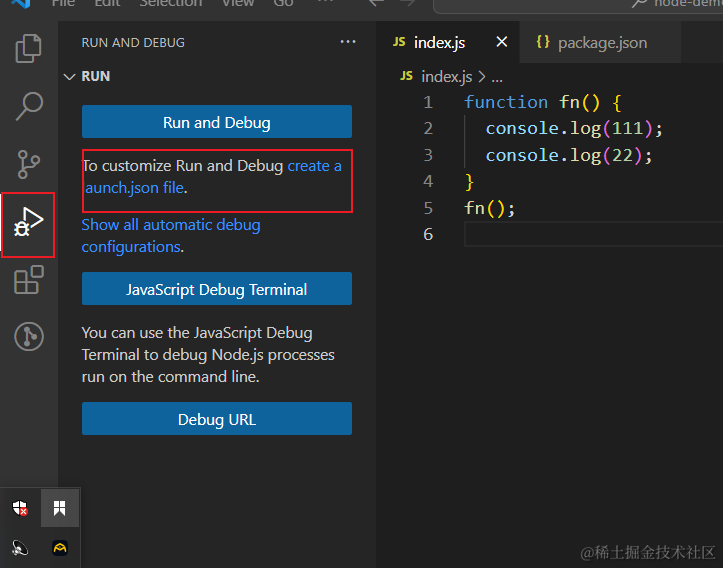This screenshot has width=723, height=568.
Task: Select the index.js editor tab
Action: tap(438, 43)
